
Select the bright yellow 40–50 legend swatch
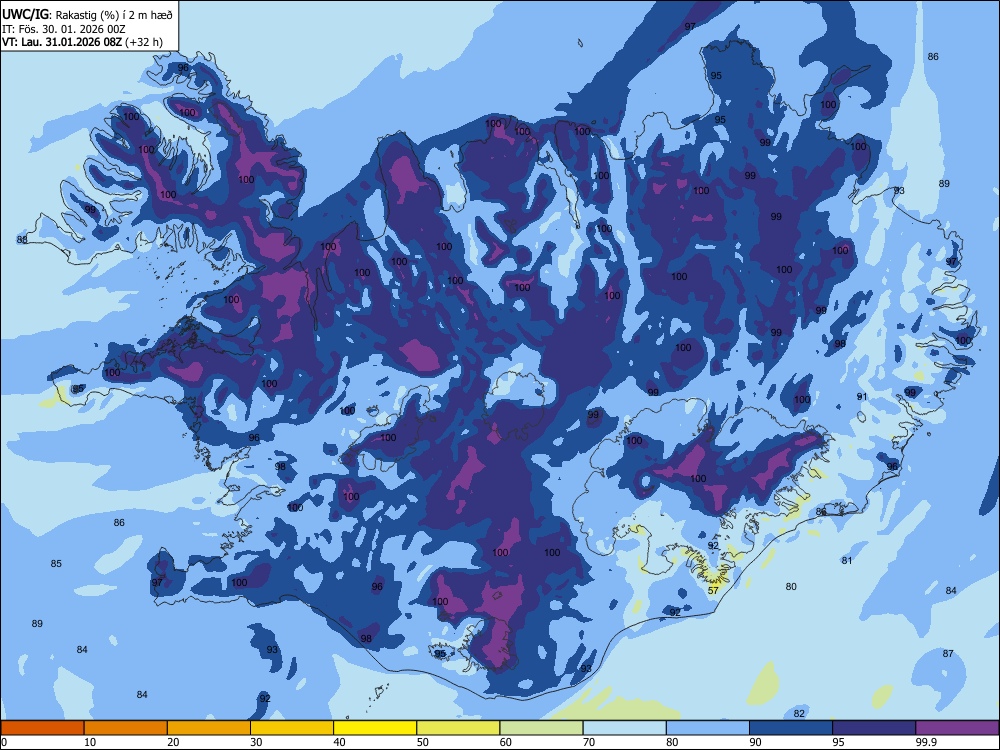375,728
